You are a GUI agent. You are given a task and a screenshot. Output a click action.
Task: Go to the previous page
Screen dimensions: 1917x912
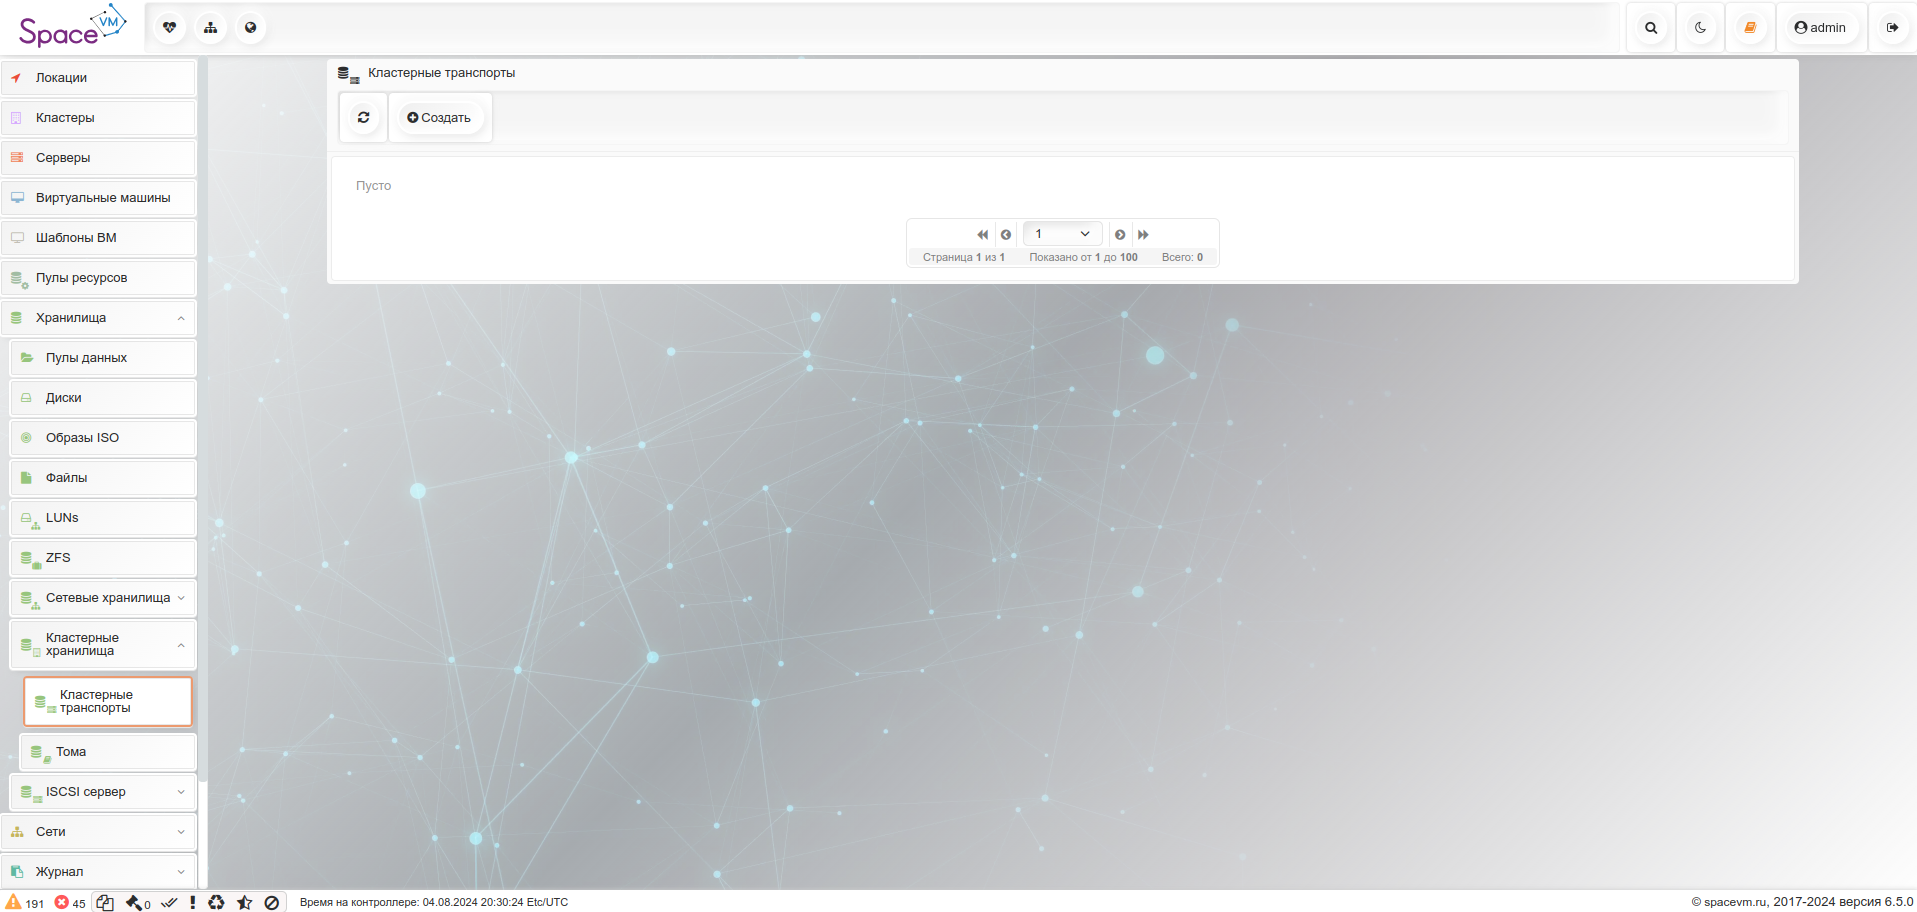click(x=1006, y=234)
